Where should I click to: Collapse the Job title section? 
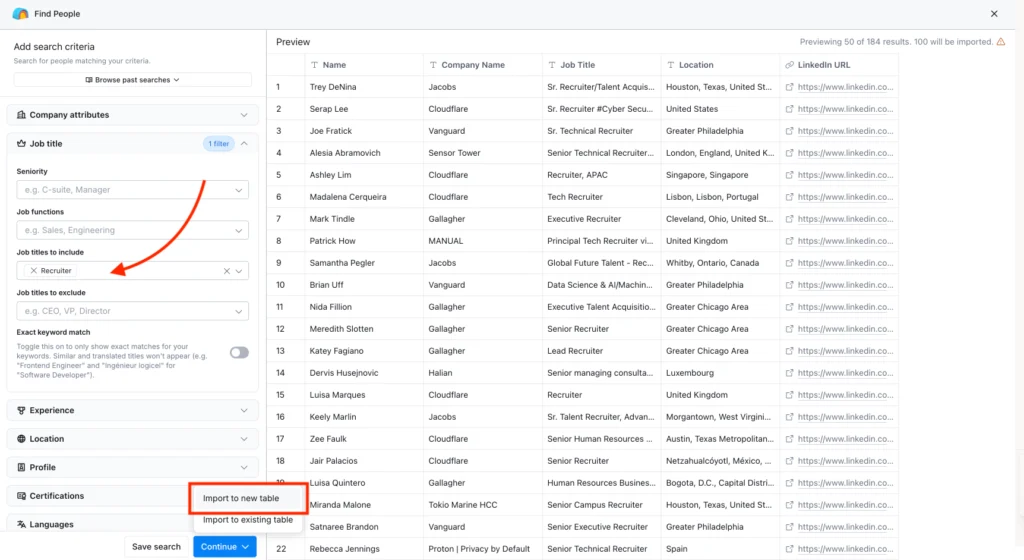(x=244, y=144)
